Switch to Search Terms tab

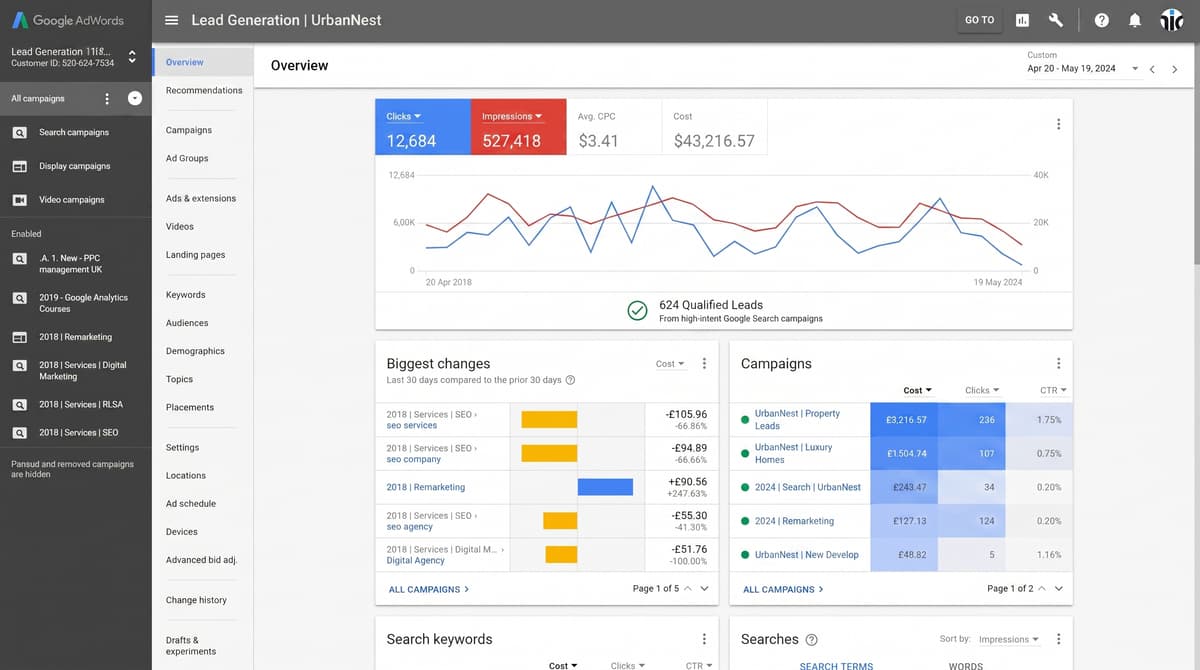[836, 665]
